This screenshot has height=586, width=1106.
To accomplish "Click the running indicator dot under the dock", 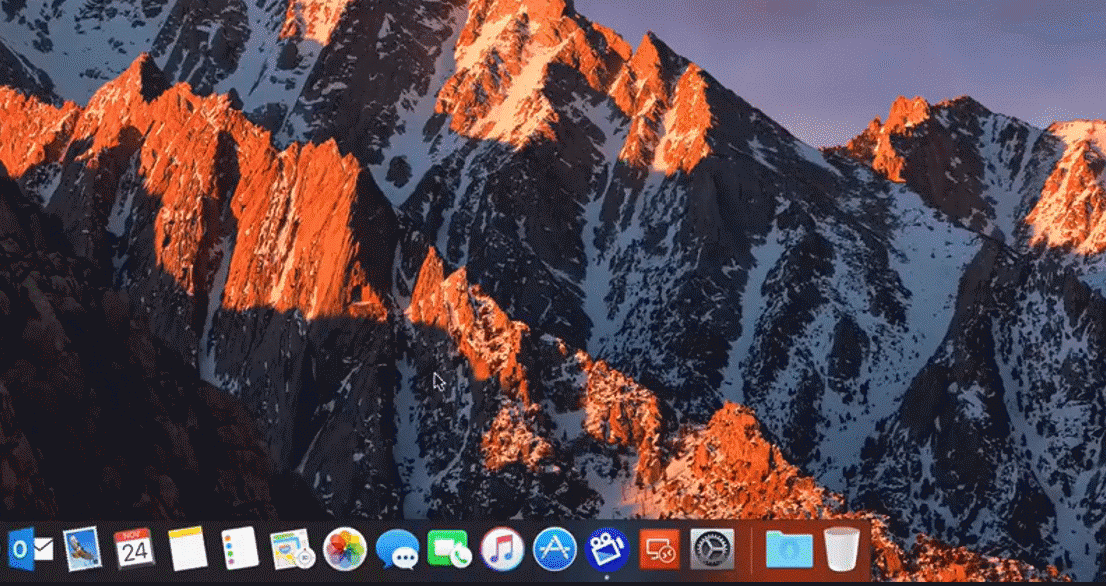I will coord(607,577).
